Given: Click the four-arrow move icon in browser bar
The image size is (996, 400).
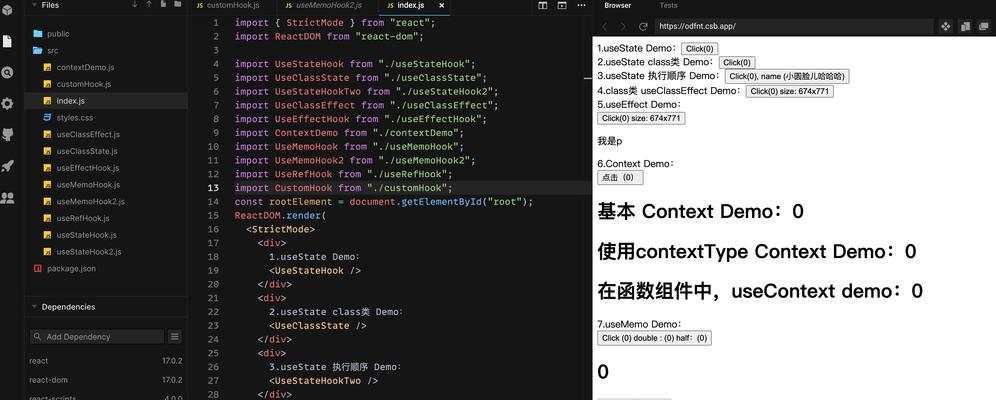Looking at the screenshot, I should (x=946, y=26).
